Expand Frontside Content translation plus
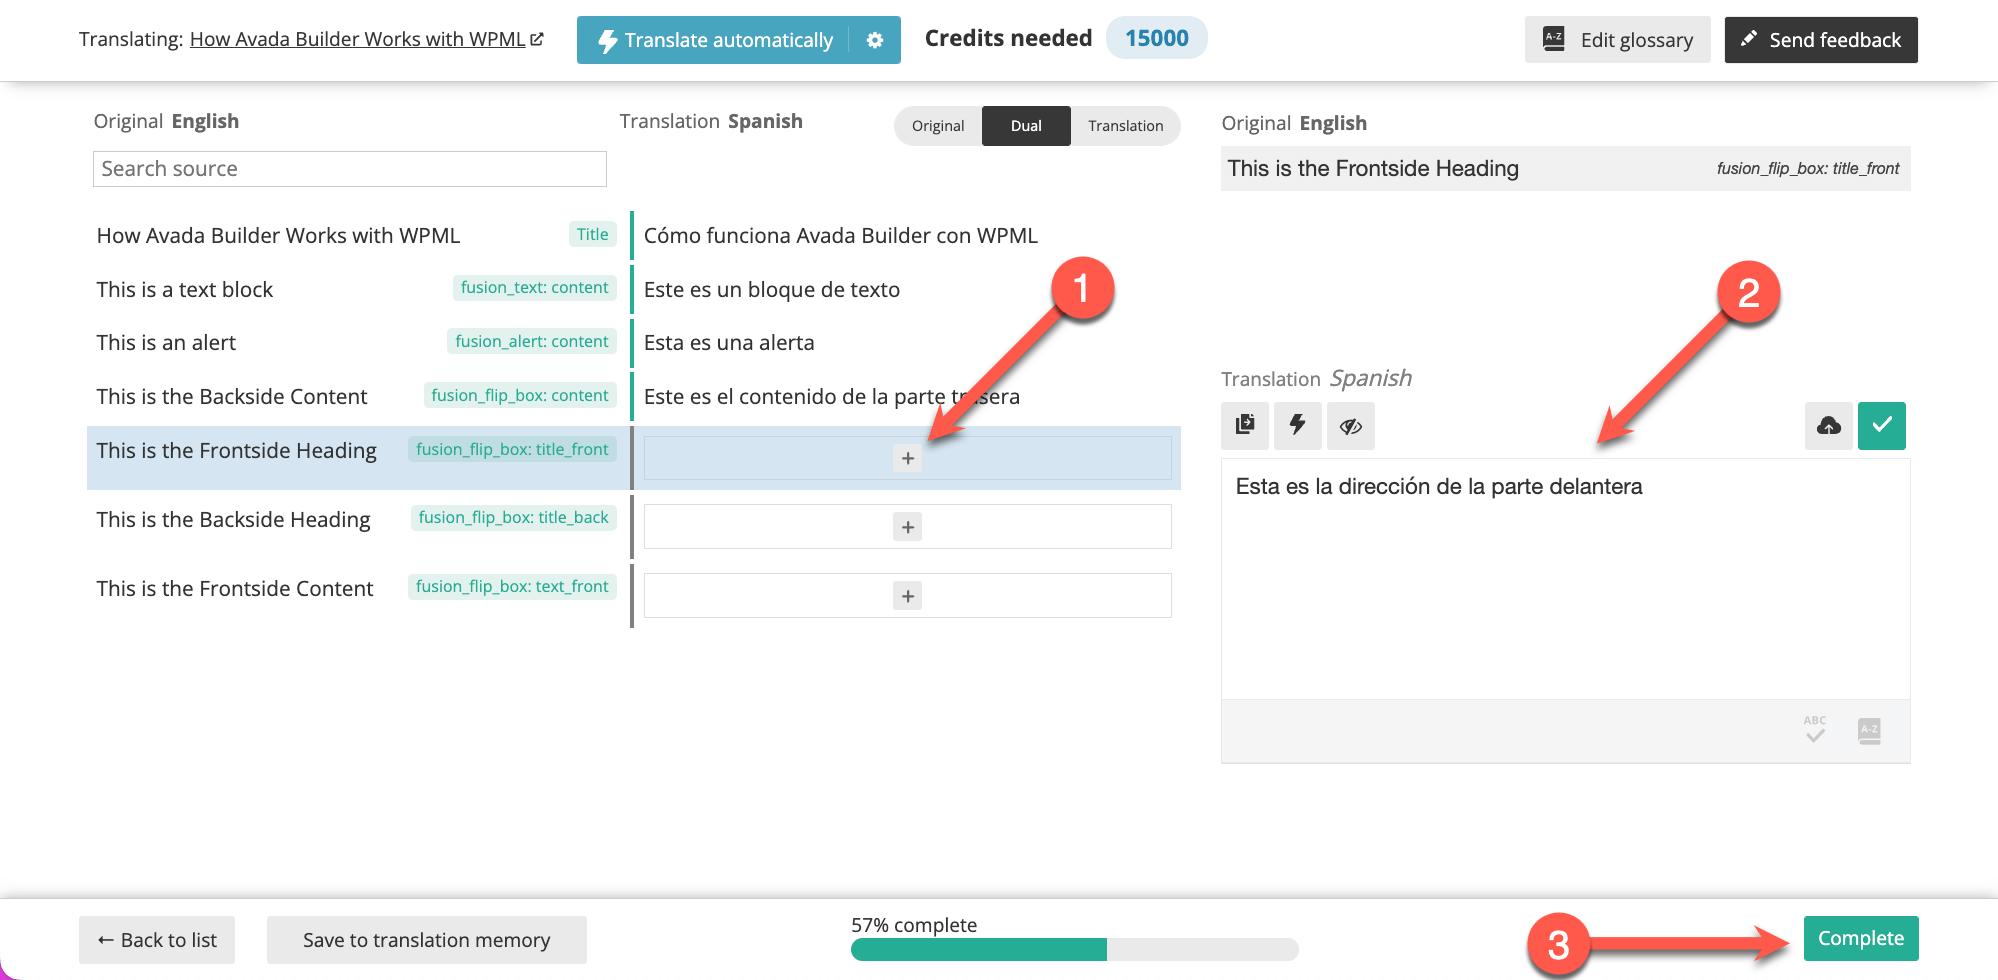This screenshot has width=1998, height=980. 908,596
